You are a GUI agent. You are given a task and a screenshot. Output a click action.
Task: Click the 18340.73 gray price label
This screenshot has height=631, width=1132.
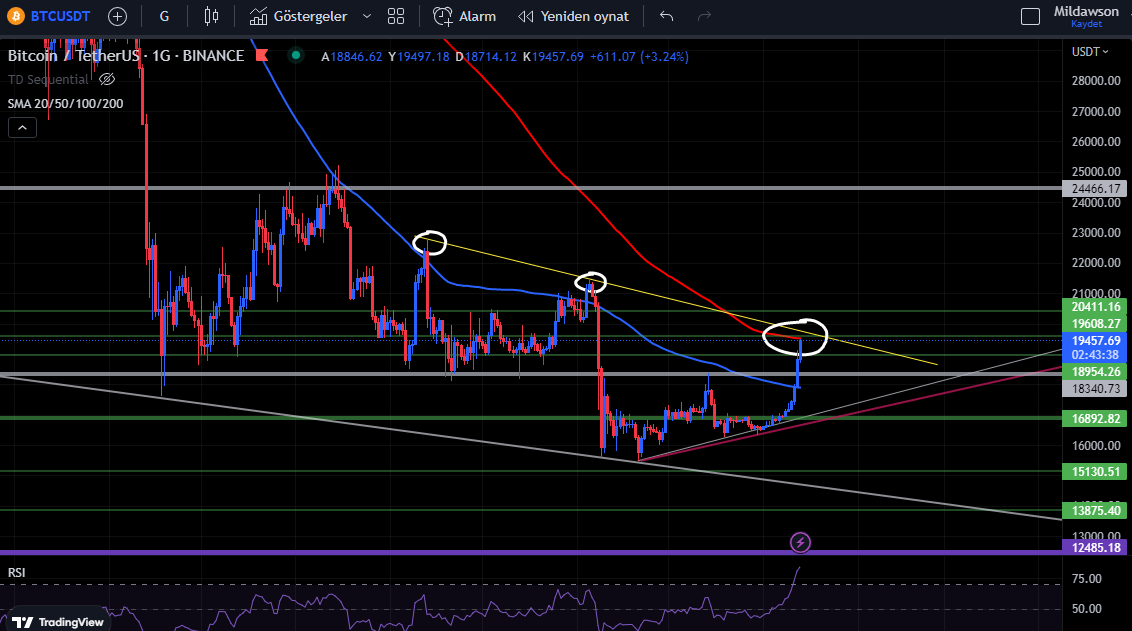coord(1095,388)
